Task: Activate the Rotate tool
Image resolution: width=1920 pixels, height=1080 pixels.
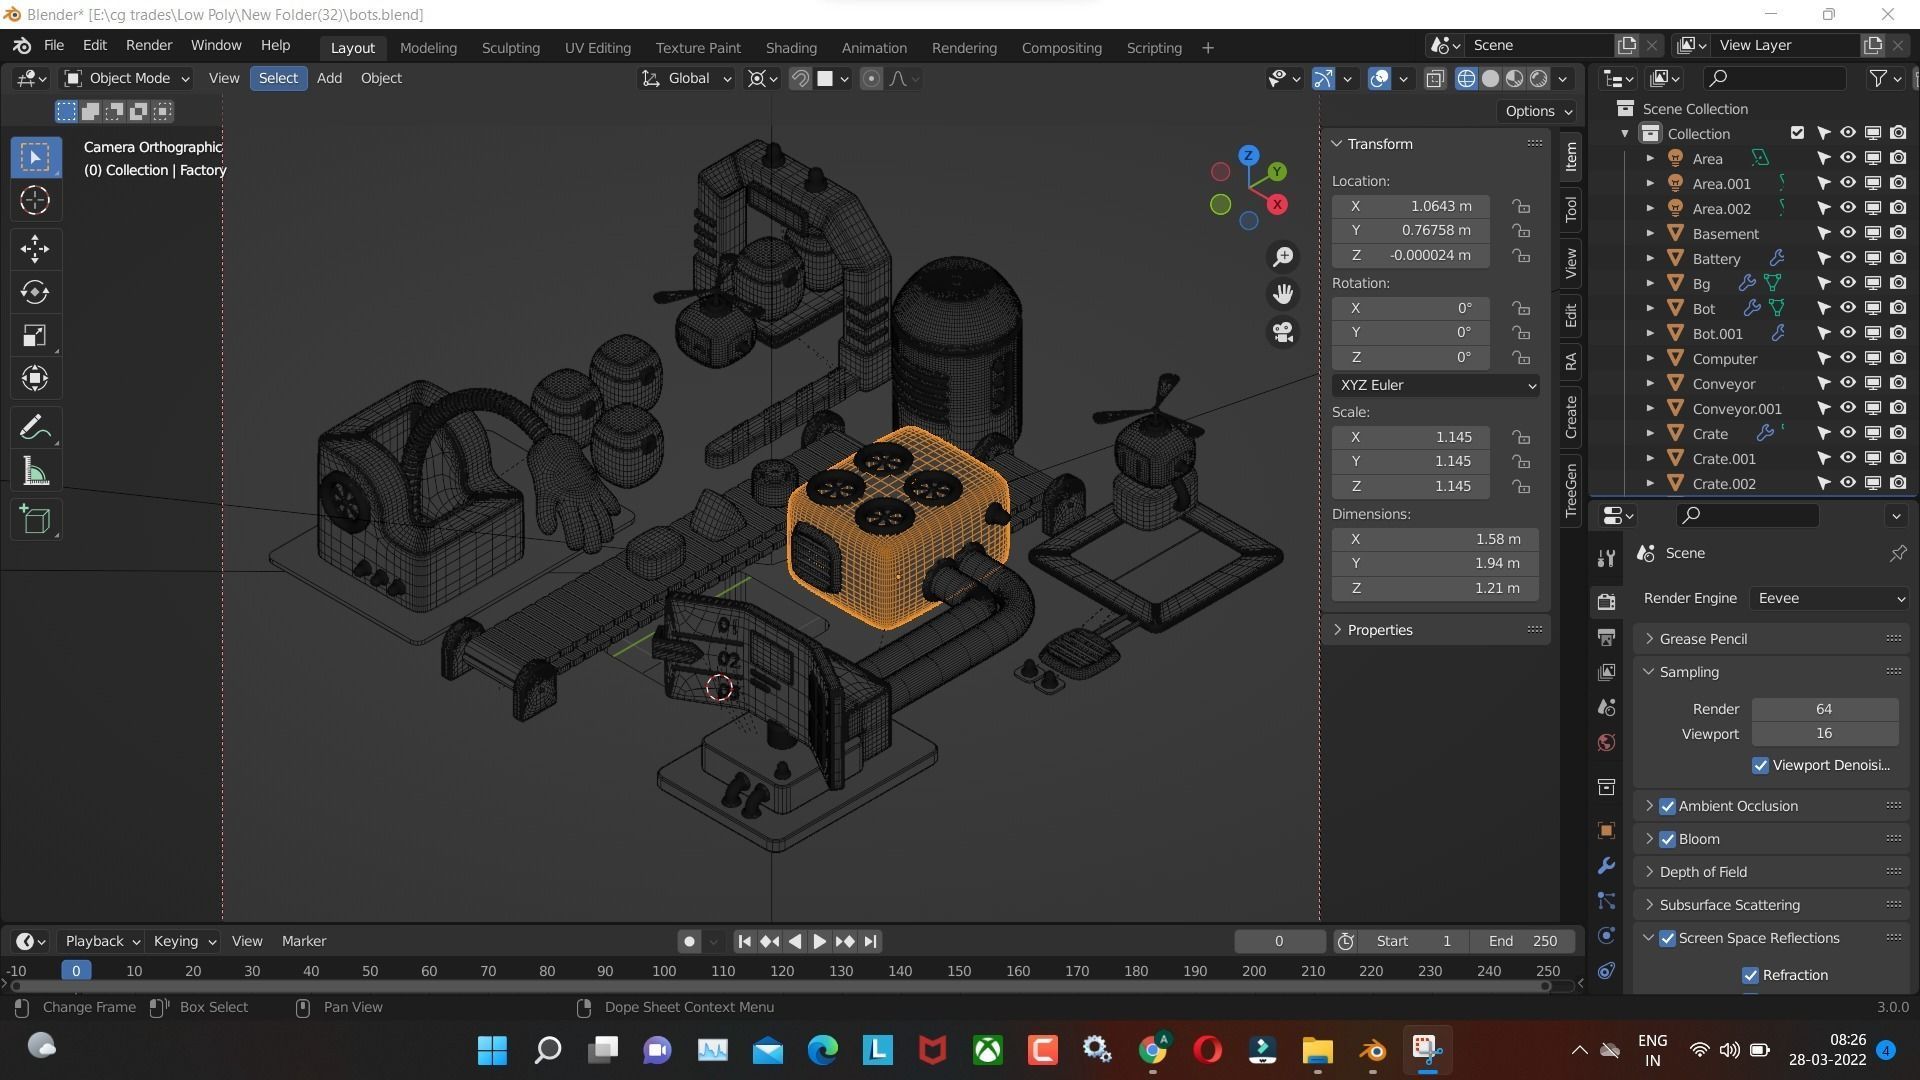Action: 35,292
